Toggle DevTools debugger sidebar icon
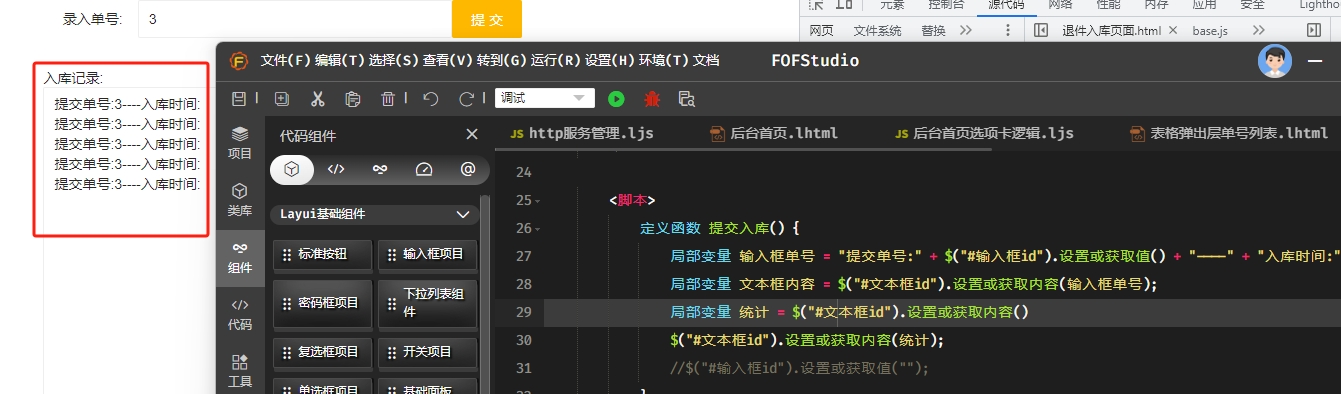The height and width of the screenshot is (394, 1341). pos(1314,31)
